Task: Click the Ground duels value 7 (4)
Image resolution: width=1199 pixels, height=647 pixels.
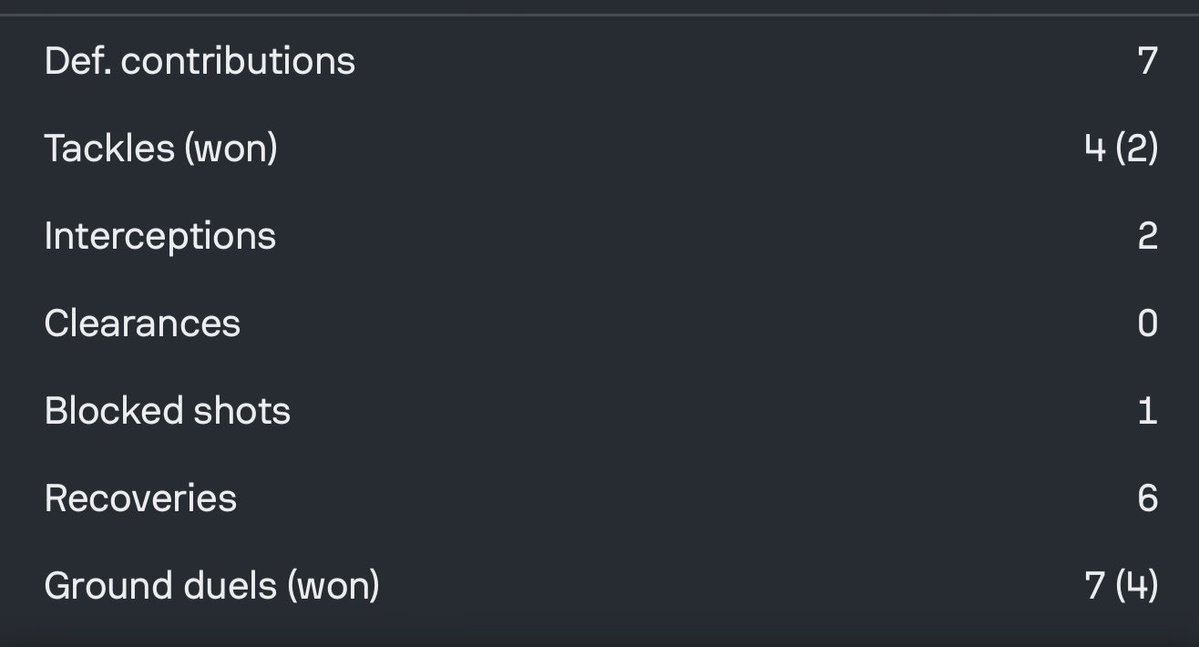Action: point(1121,586)
